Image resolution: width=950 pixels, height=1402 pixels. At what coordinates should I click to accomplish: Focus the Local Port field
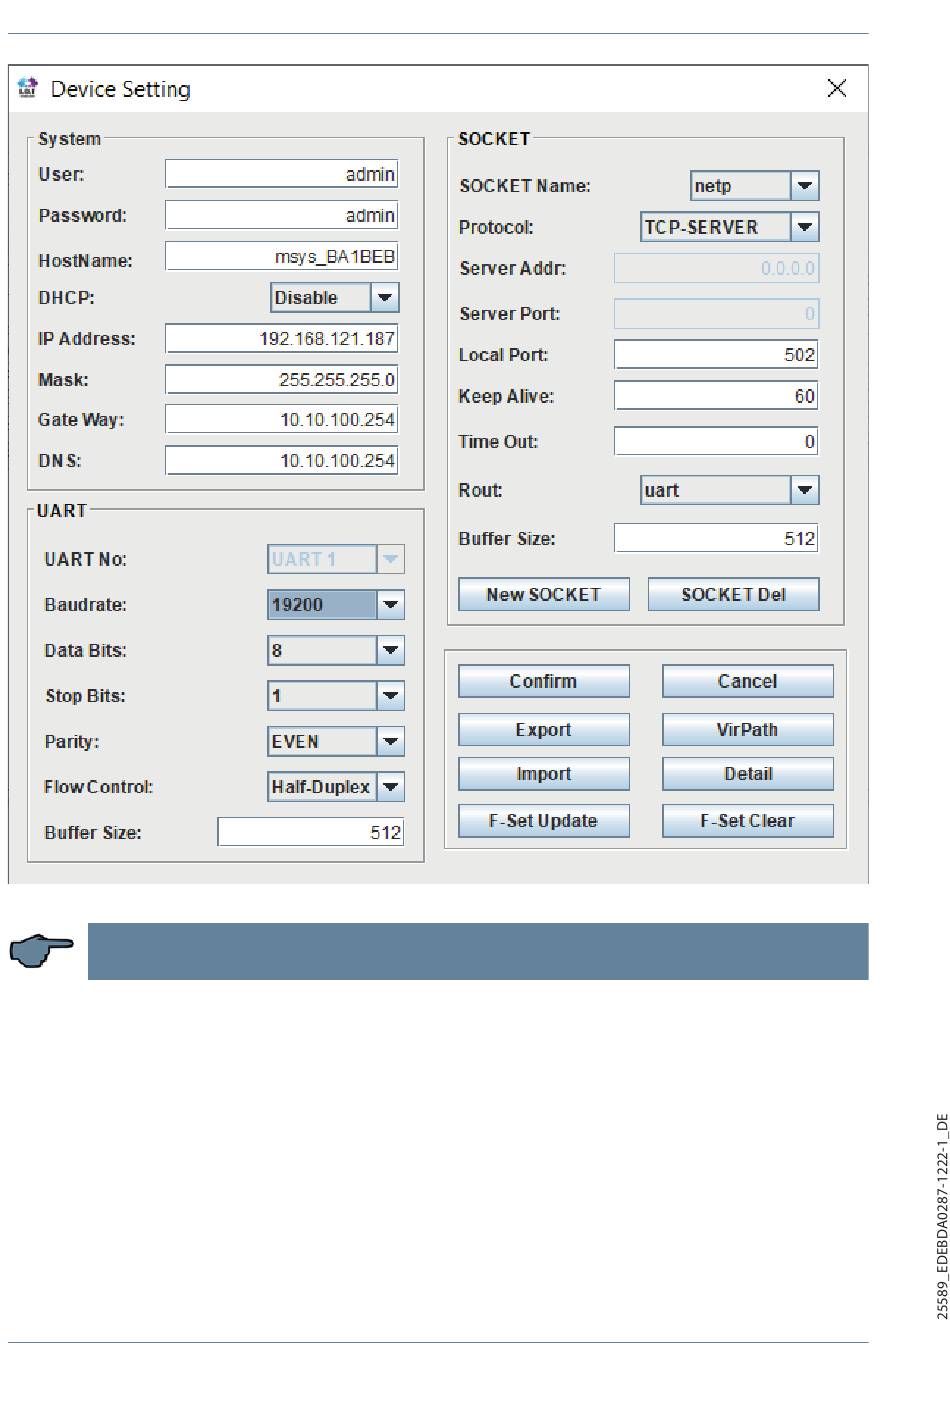point(715,354)
